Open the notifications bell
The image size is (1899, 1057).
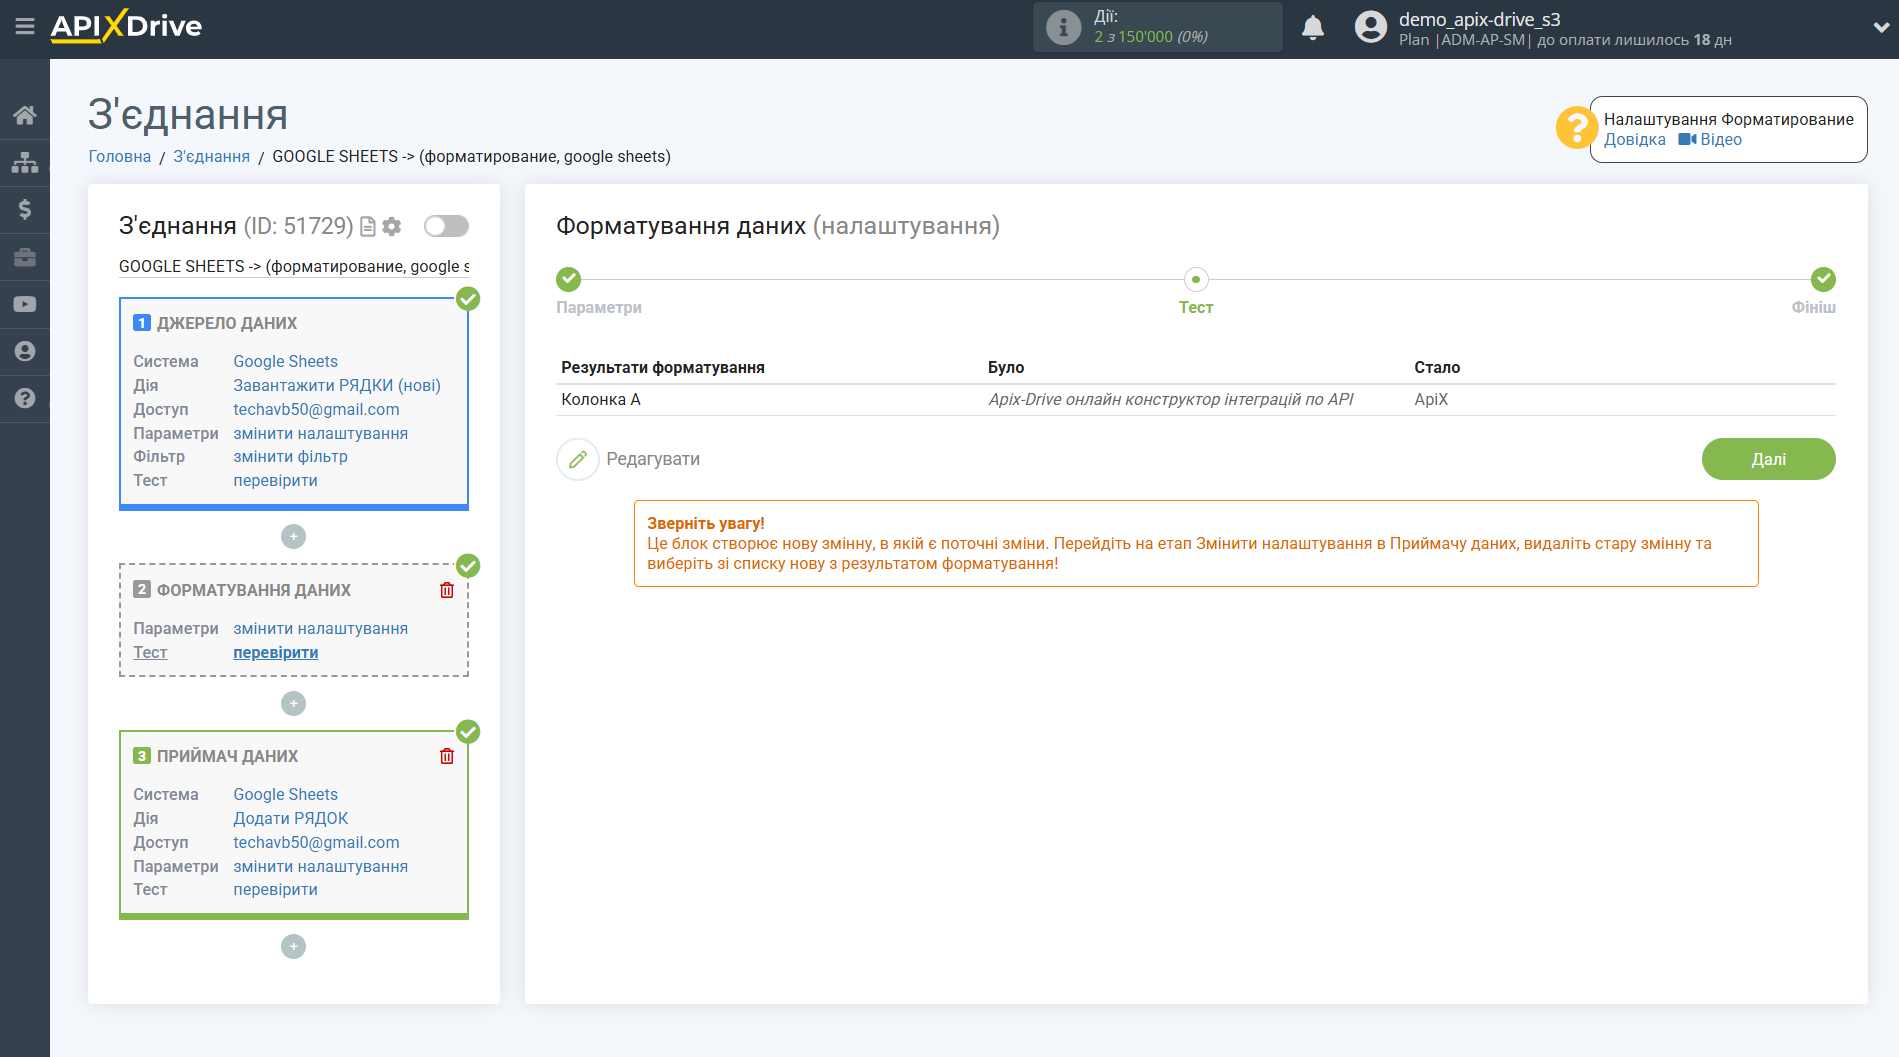click(x=1313, y=27)
